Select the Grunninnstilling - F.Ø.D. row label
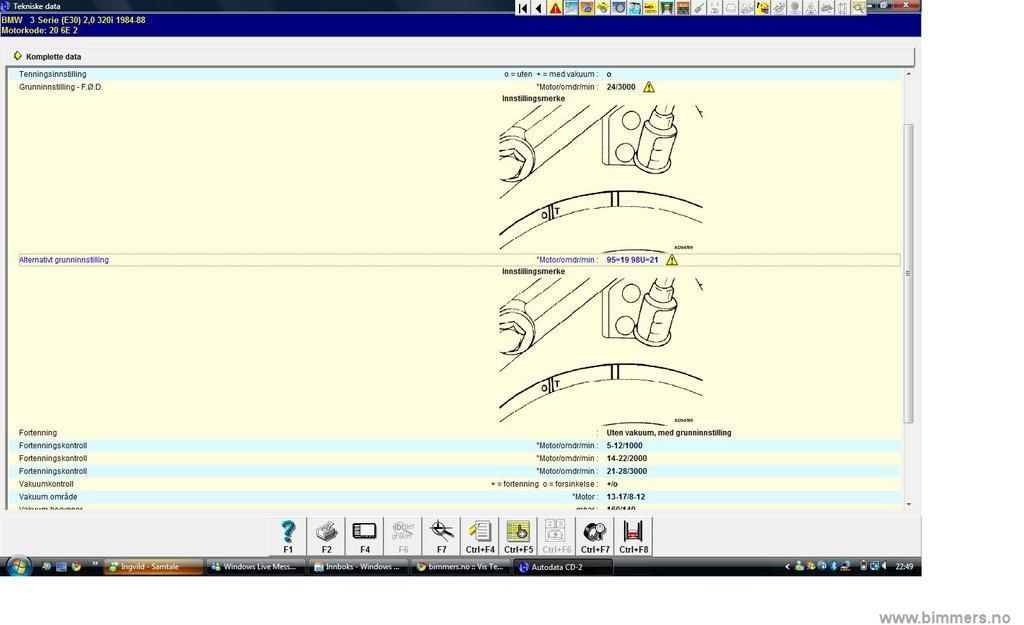 pos(61,87)
